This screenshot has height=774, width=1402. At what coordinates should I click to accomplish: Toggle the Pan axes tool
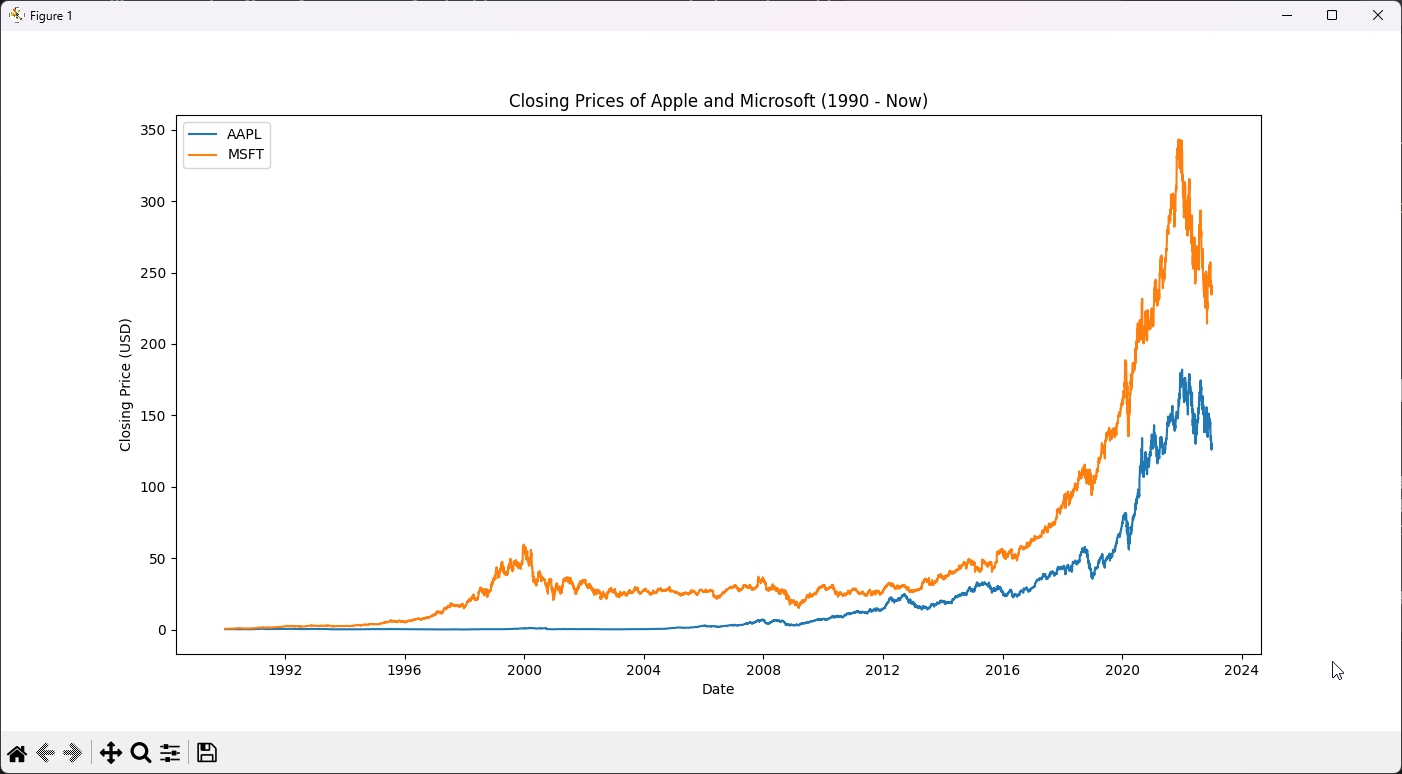pos(111,753)
